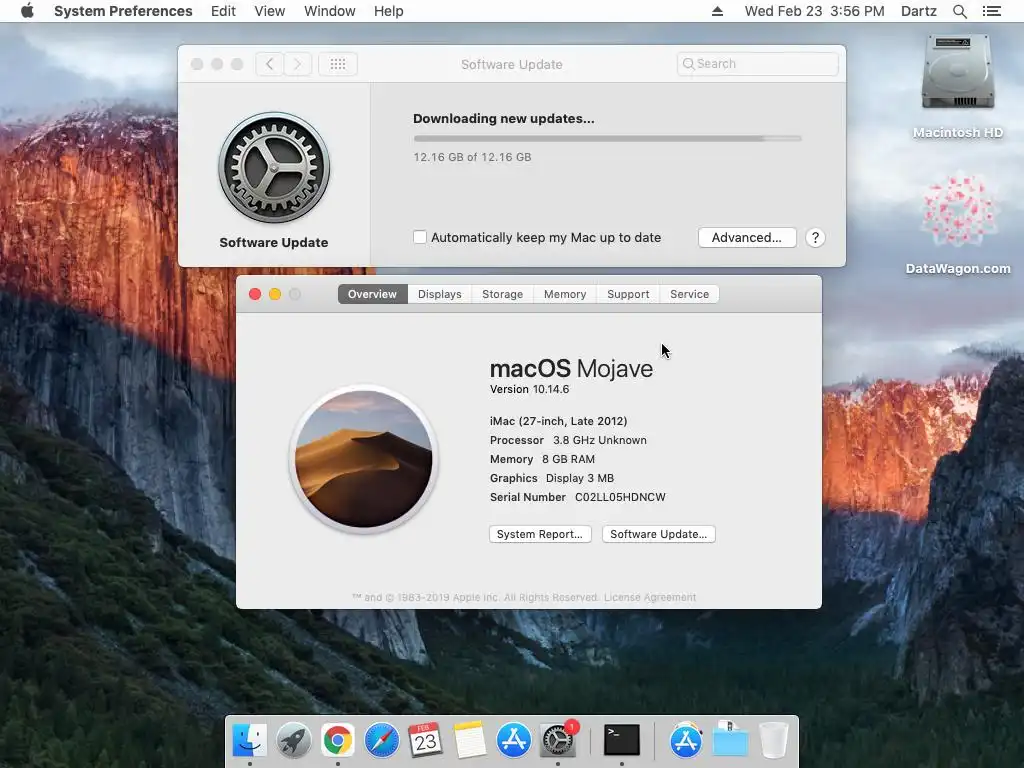Launch Launchpad rocket in Dock

point(294,740)
